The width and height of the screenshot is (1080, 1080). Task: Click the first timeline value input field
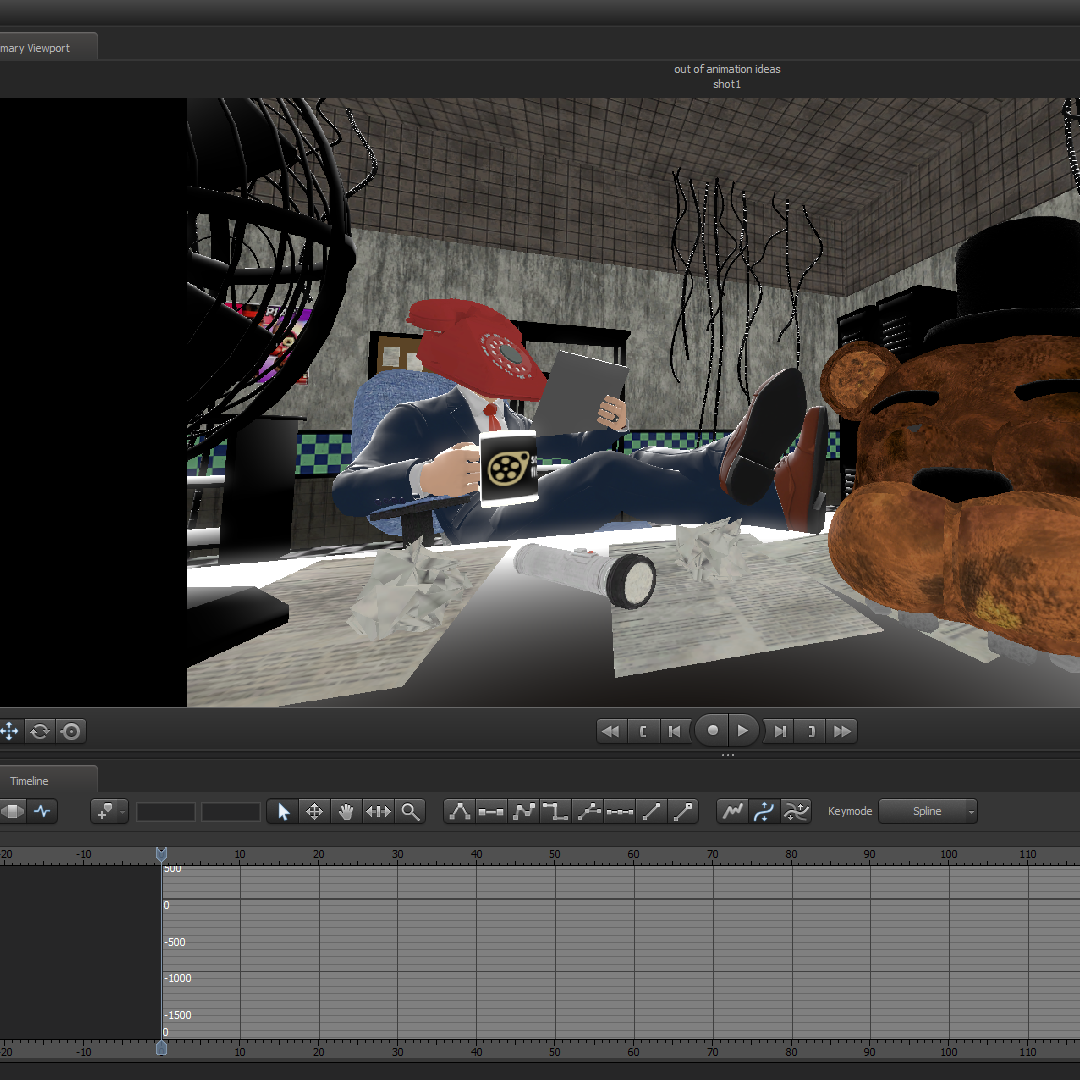pyautogui.click(x=166, y=812)
